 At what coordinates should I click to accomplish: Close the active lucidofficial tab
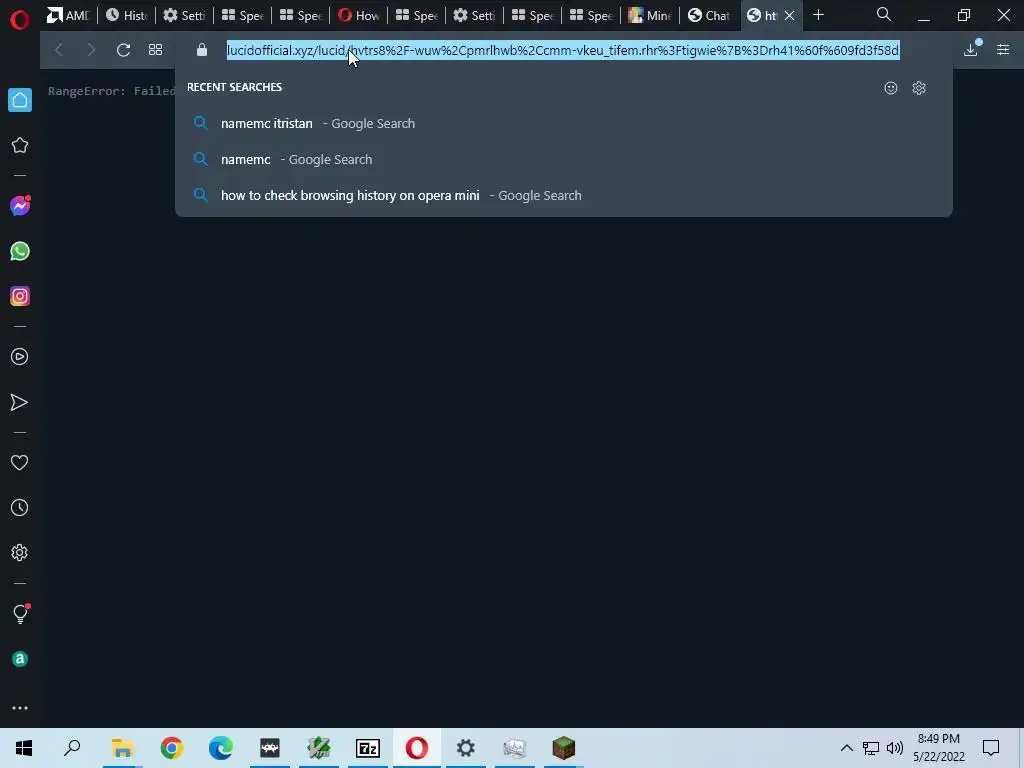point(790,15)
